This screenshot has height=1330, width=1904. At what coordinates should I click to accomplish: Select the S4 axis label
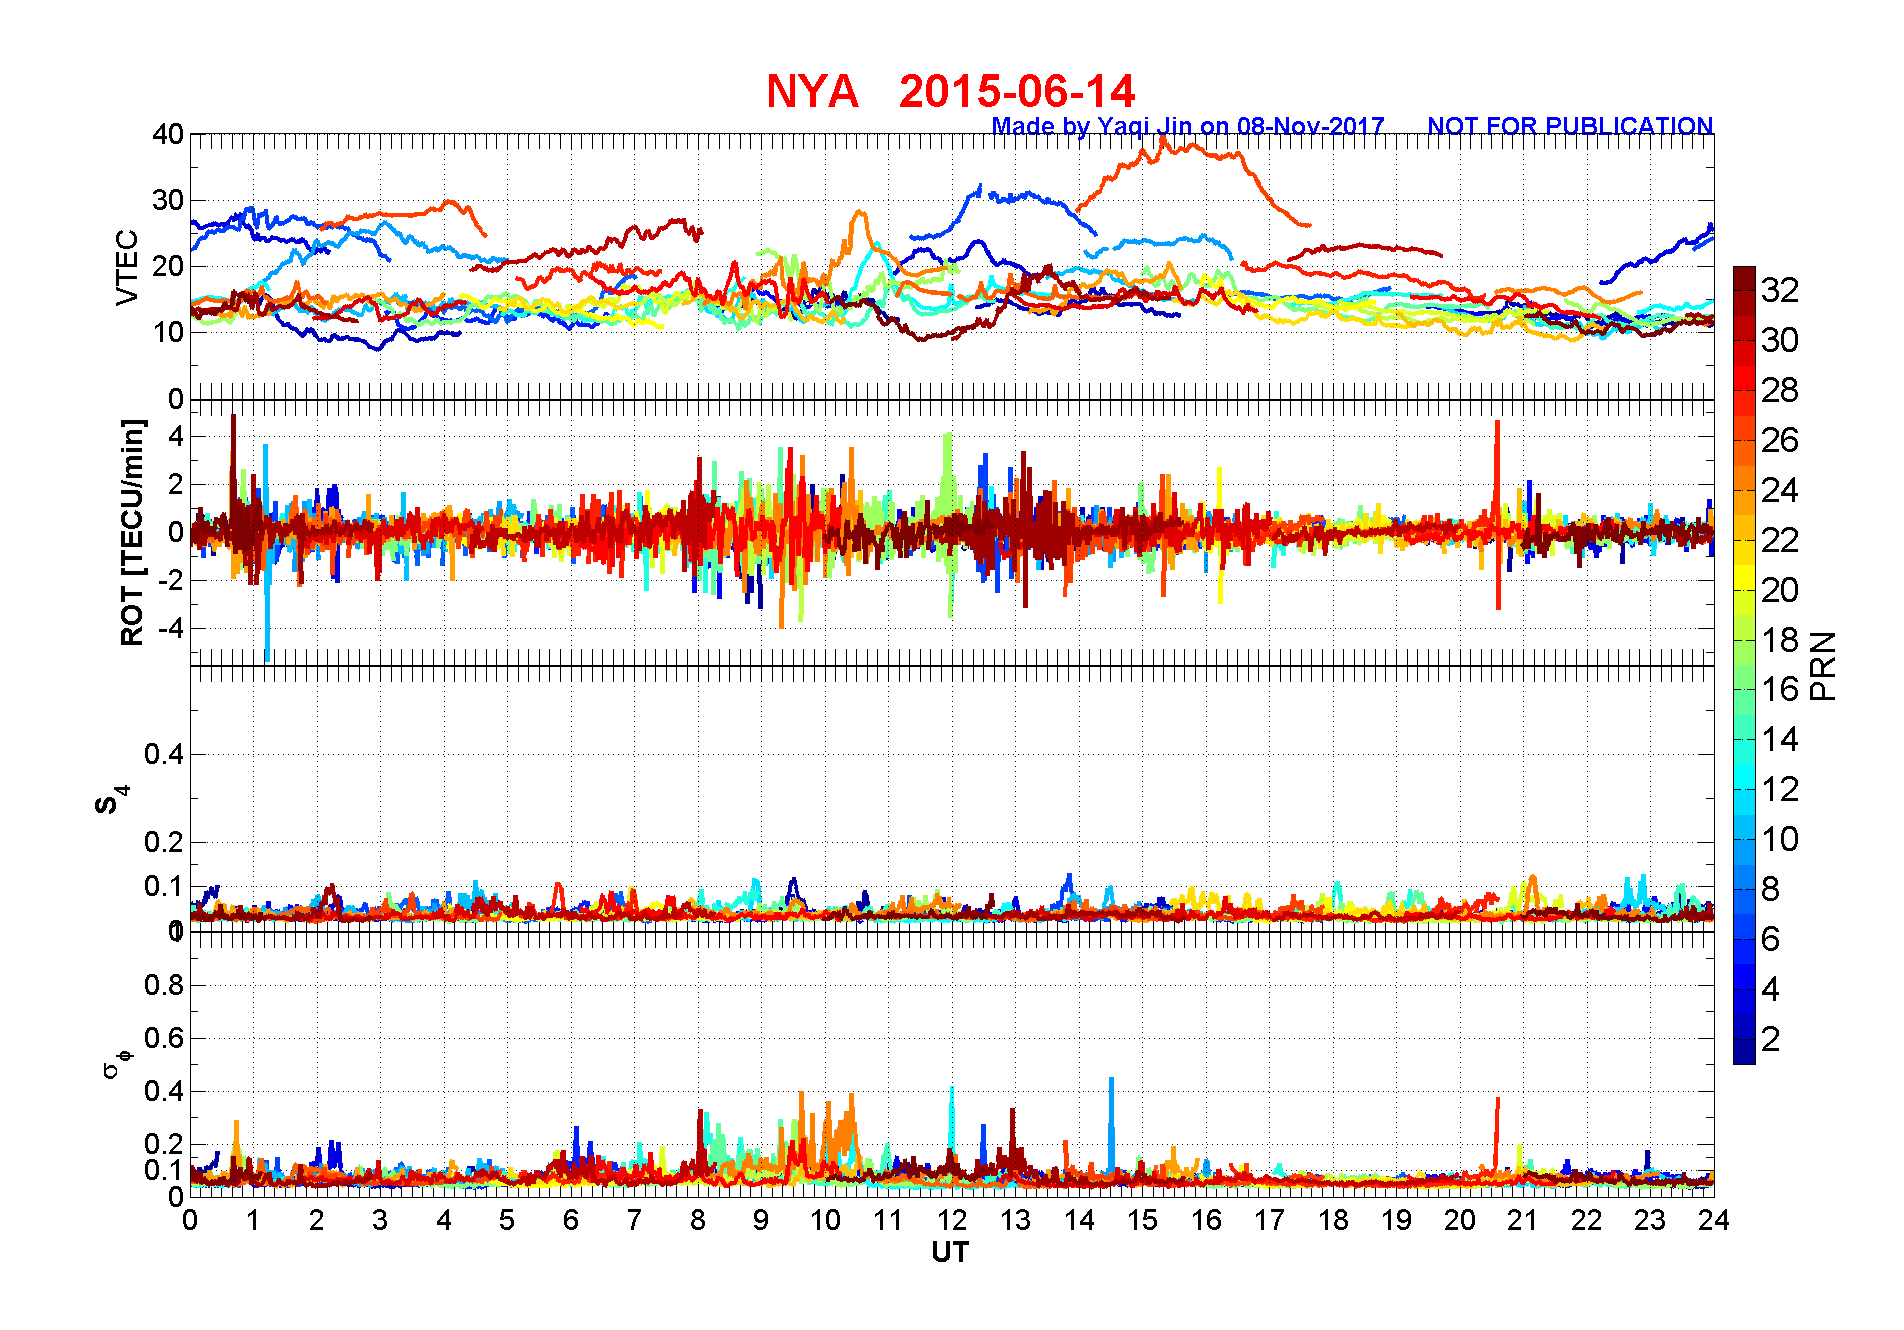(112, 800)
